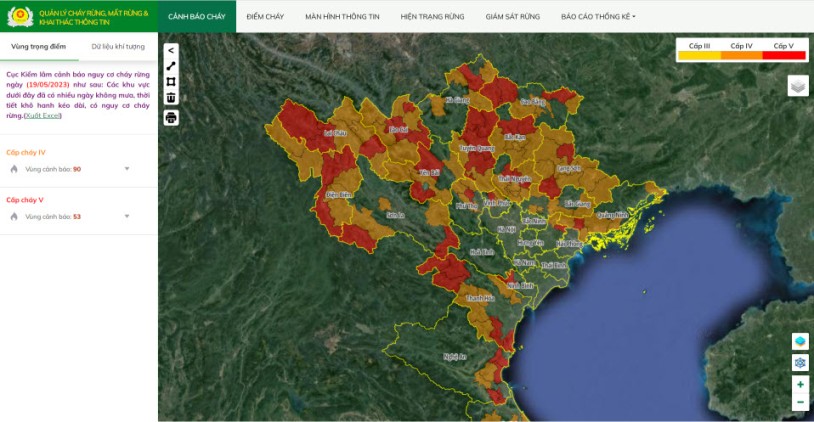
Task: Expand the Cấp cháy V warning list
Action: pos(127,216)
